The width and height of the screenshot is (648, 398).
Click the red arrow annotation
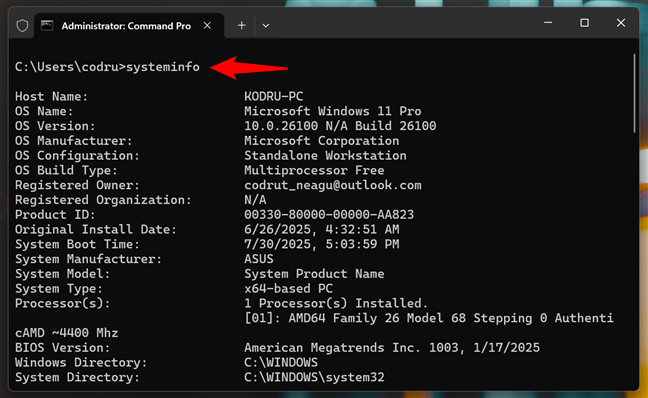249,68
